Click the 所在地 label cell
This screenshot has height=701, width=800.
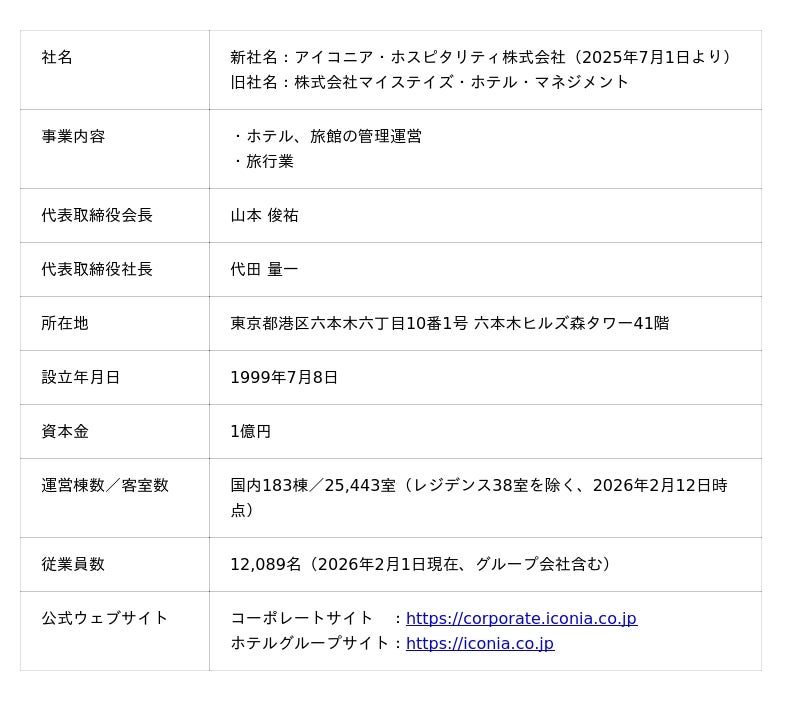(x=65, y=324)
